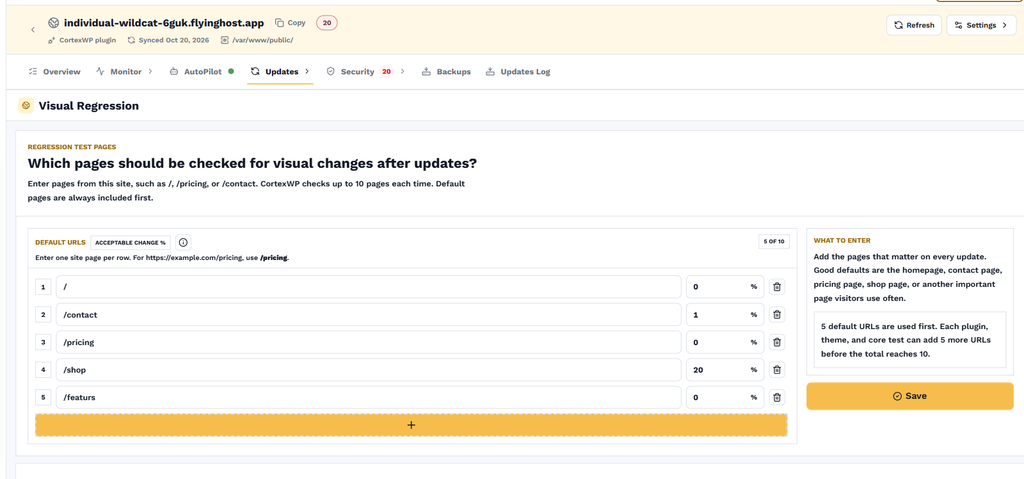Set the change percent for /shop row
This screenshot has width=1024, height=479.
point(725,370)
